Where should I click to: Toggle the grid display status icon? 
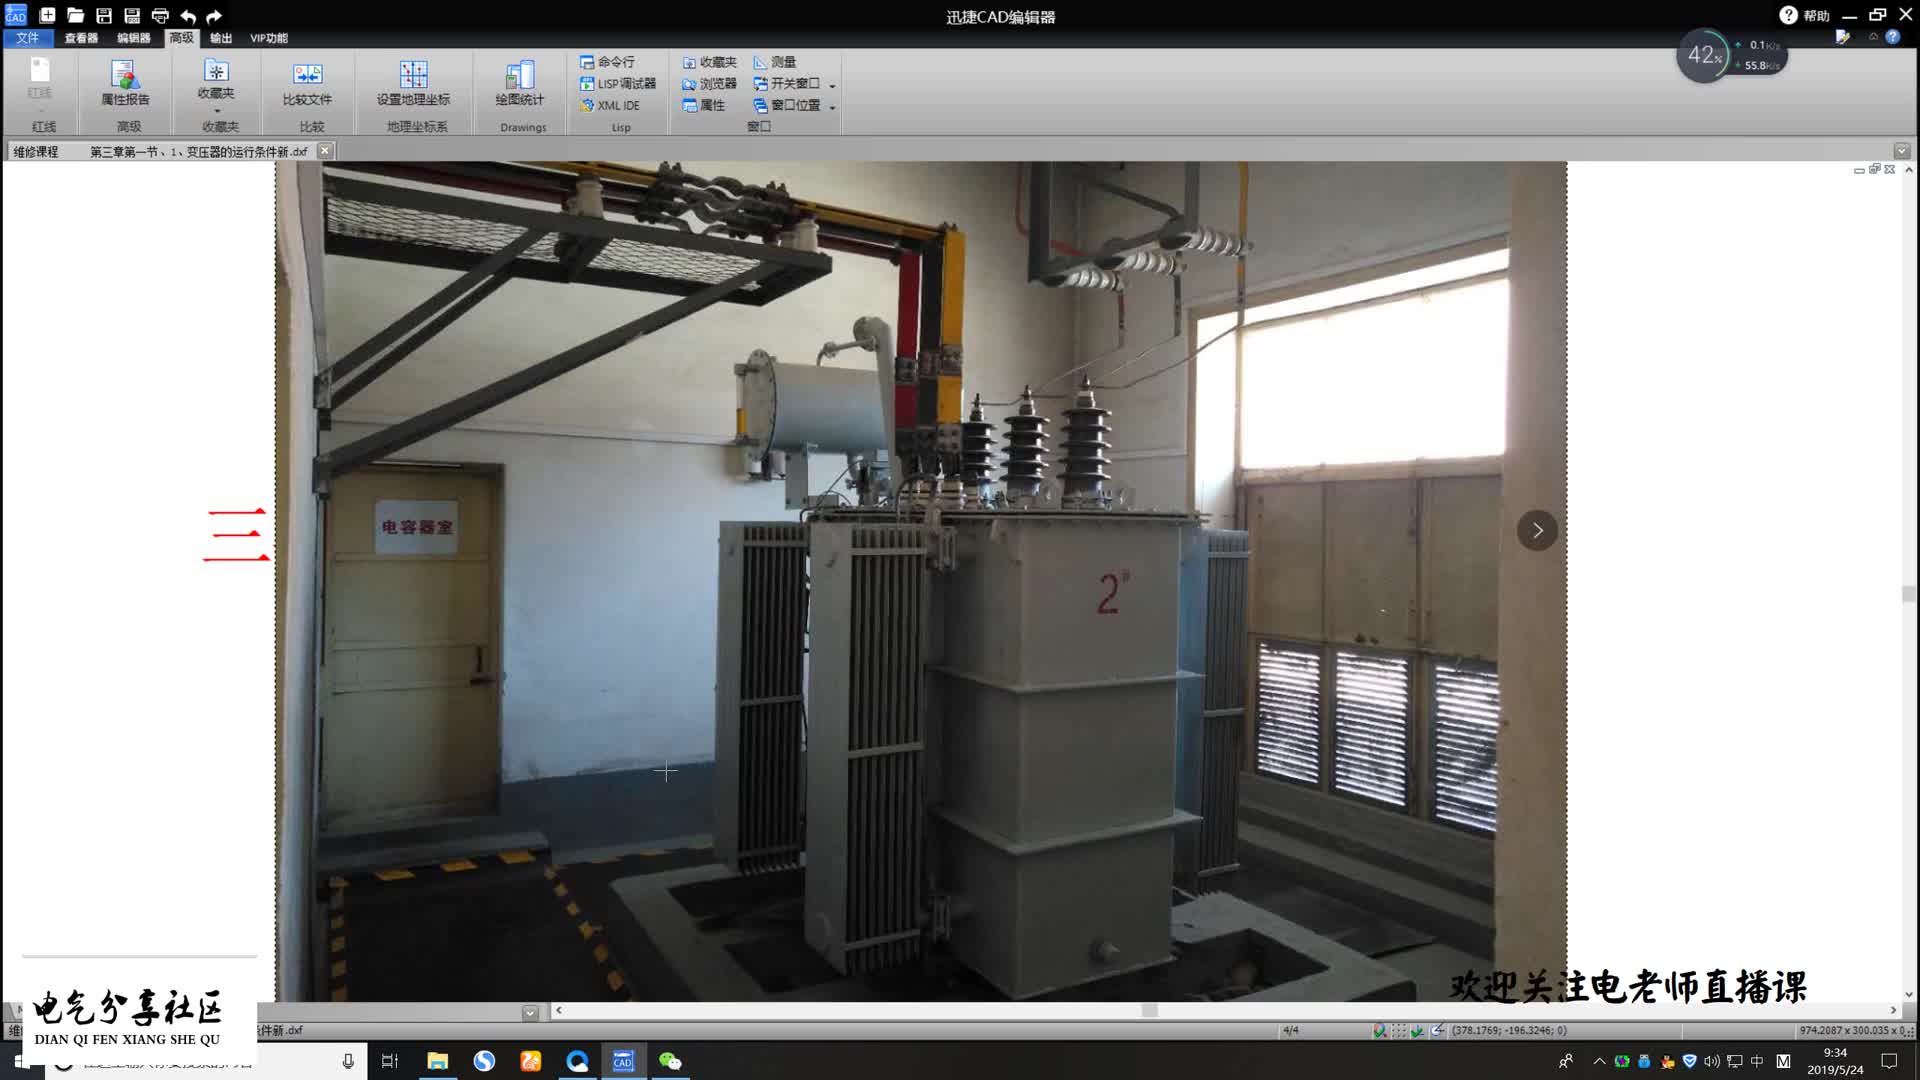[x=1399, y=1031]
